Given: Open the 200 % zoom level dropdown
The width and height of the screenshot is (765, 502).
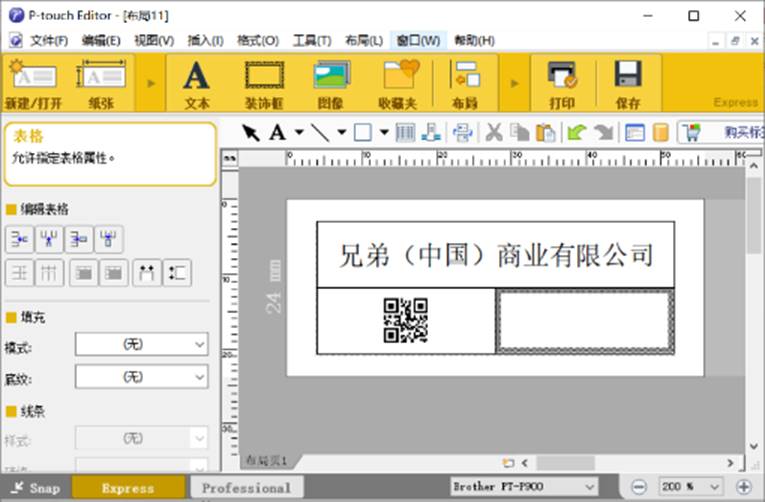Looking at the screenshot, I should pos(690,486).
